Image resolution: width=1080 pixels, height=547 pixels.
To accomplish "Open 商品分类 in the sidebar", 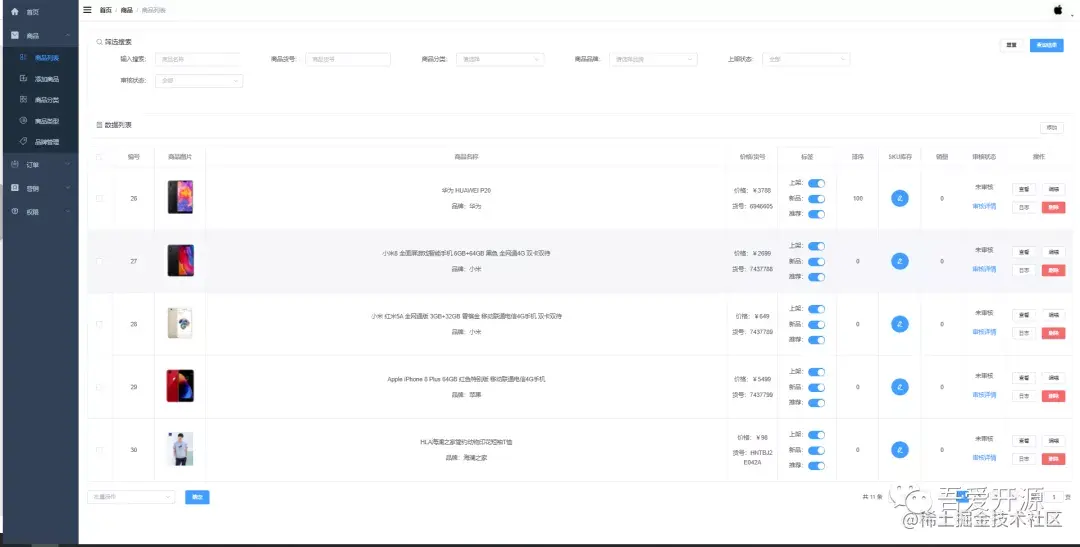I will (39, 100).
